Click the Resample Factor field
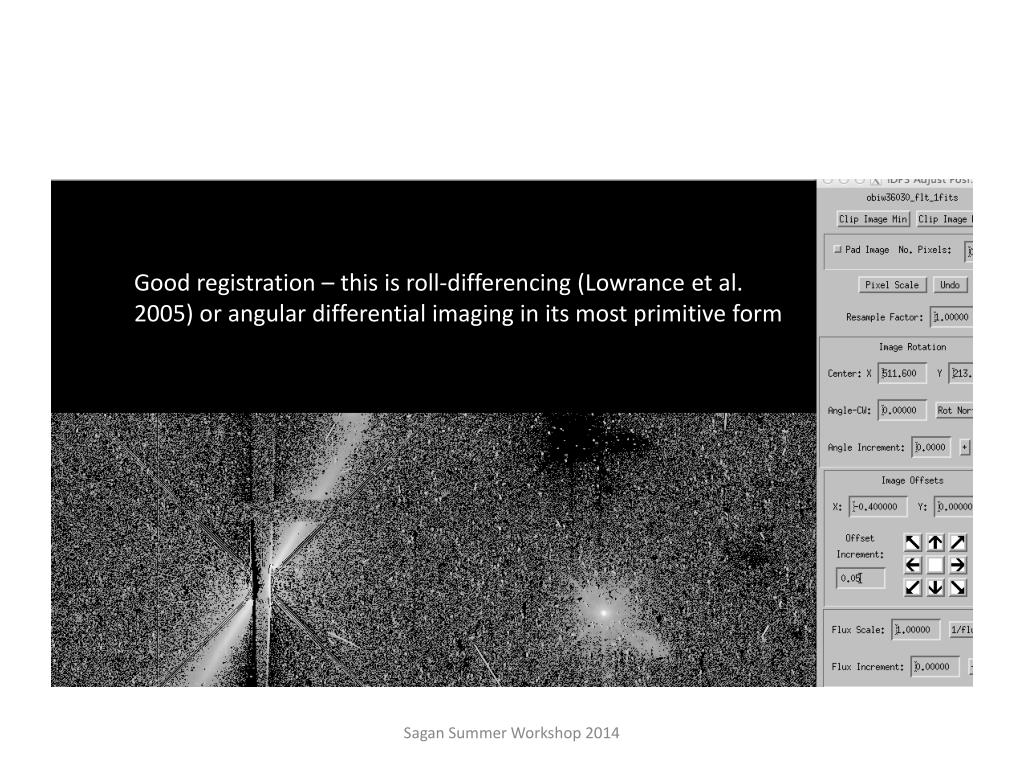Screen dimensions: 1024x768 click(952, 317)
